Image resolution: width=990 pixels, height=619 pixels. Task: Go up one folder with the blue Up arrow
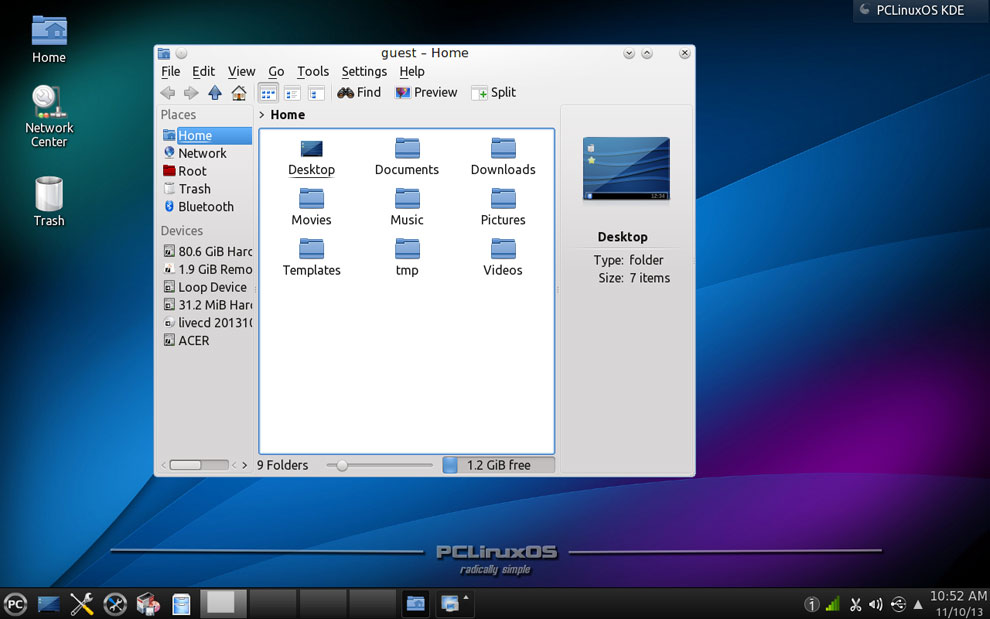click(215, 93)
